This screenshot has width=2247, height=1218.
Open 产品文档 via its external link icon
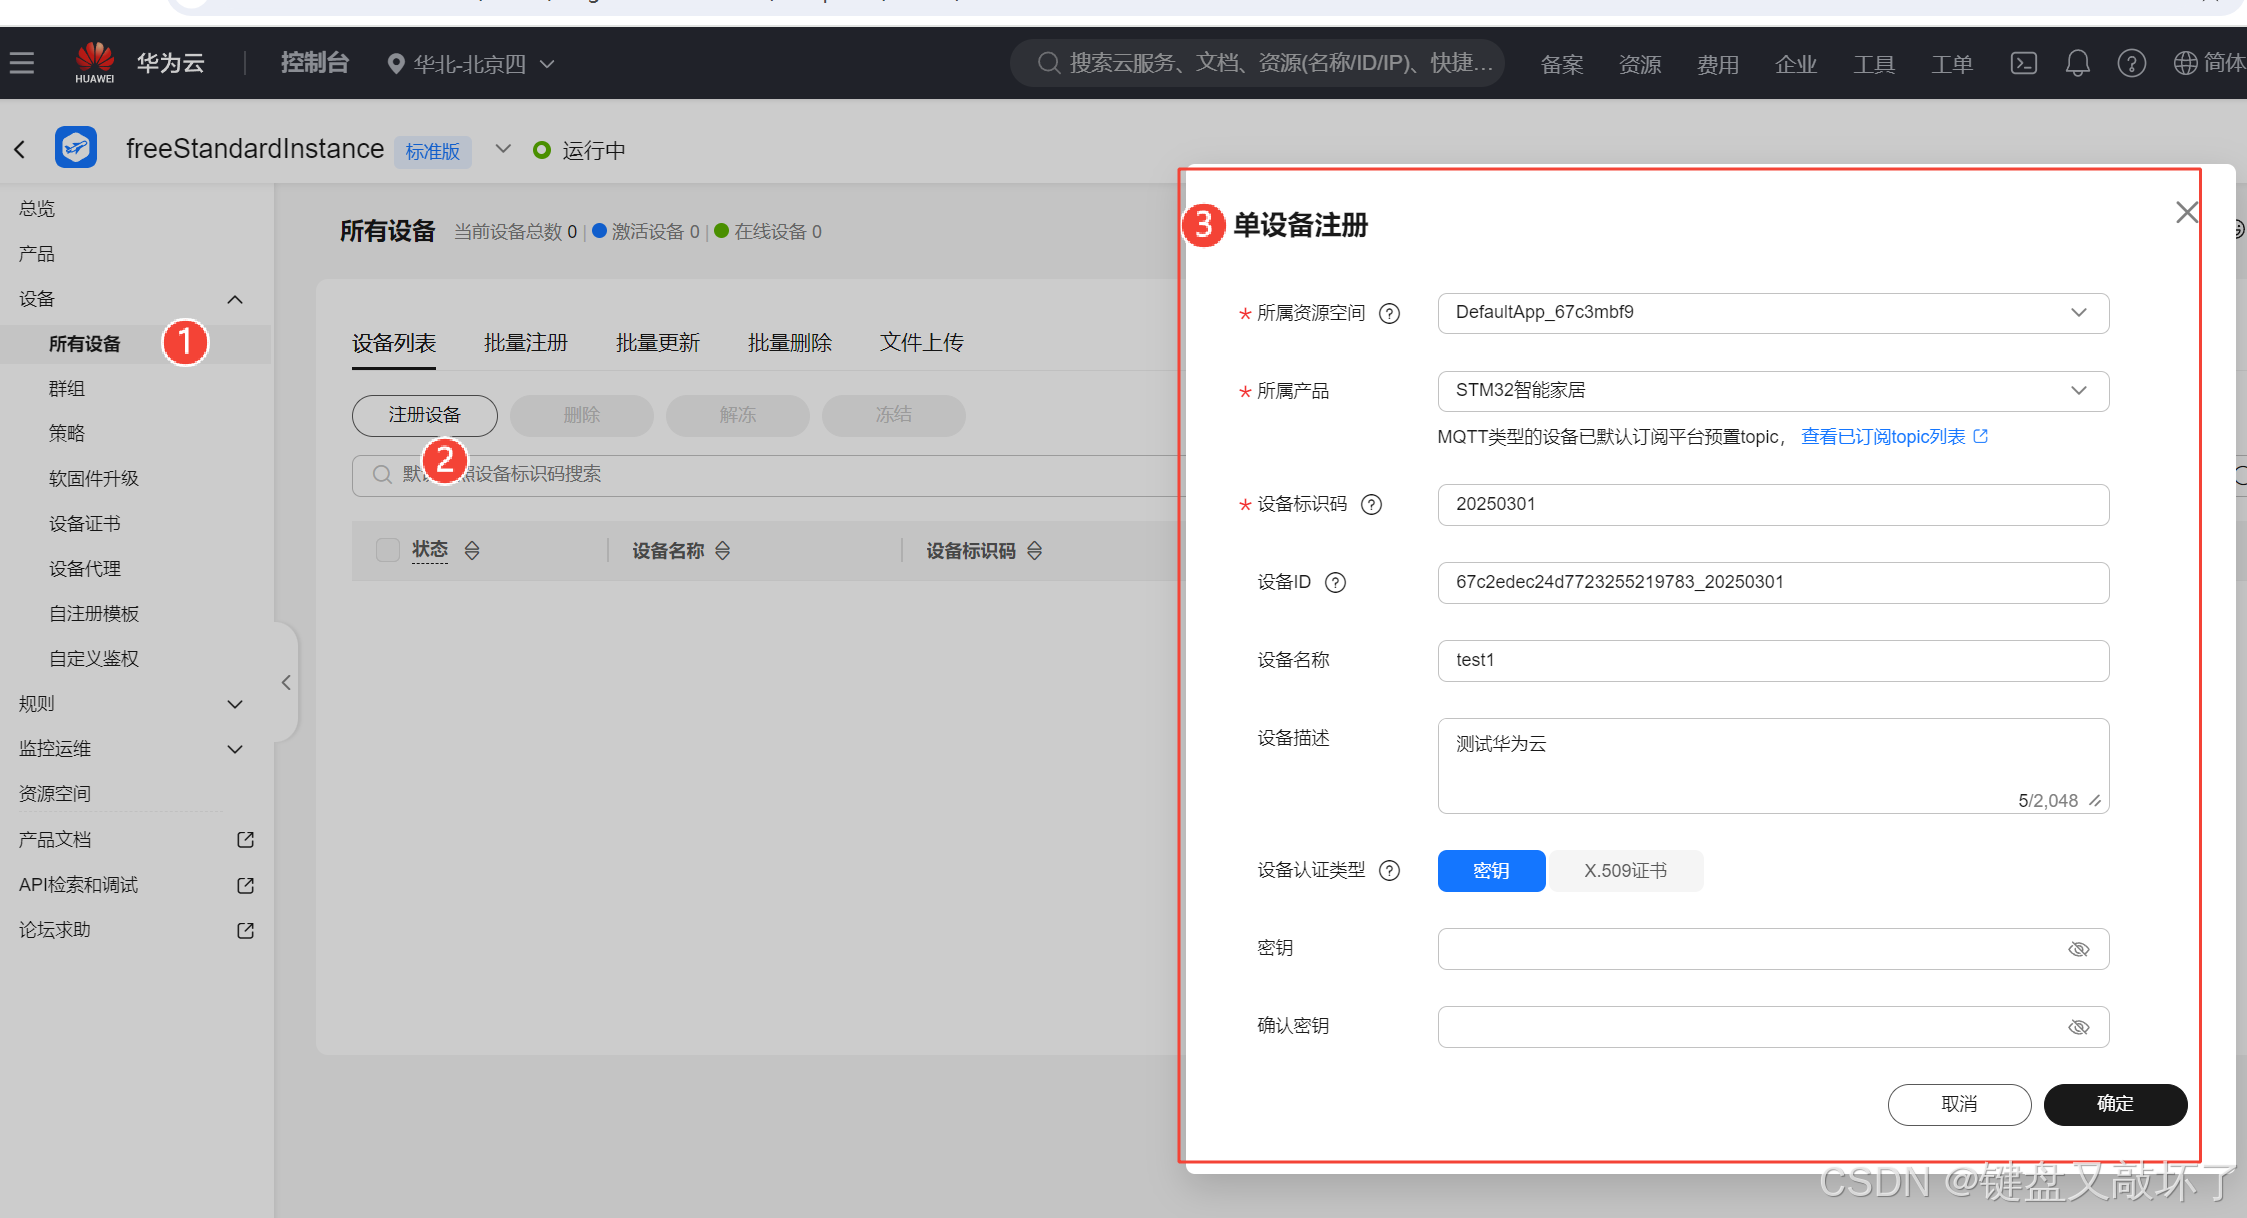click(244, 839)
